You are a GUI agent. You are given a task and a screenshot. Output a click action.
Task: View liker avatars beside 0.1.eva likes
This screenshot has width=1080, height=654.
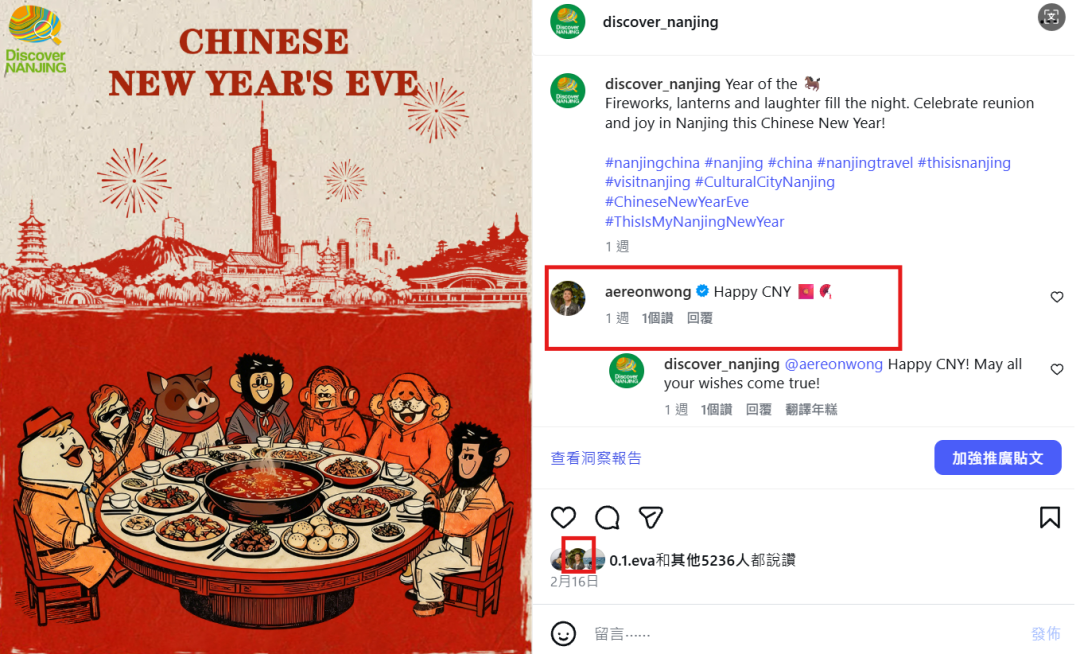[577, 560]
